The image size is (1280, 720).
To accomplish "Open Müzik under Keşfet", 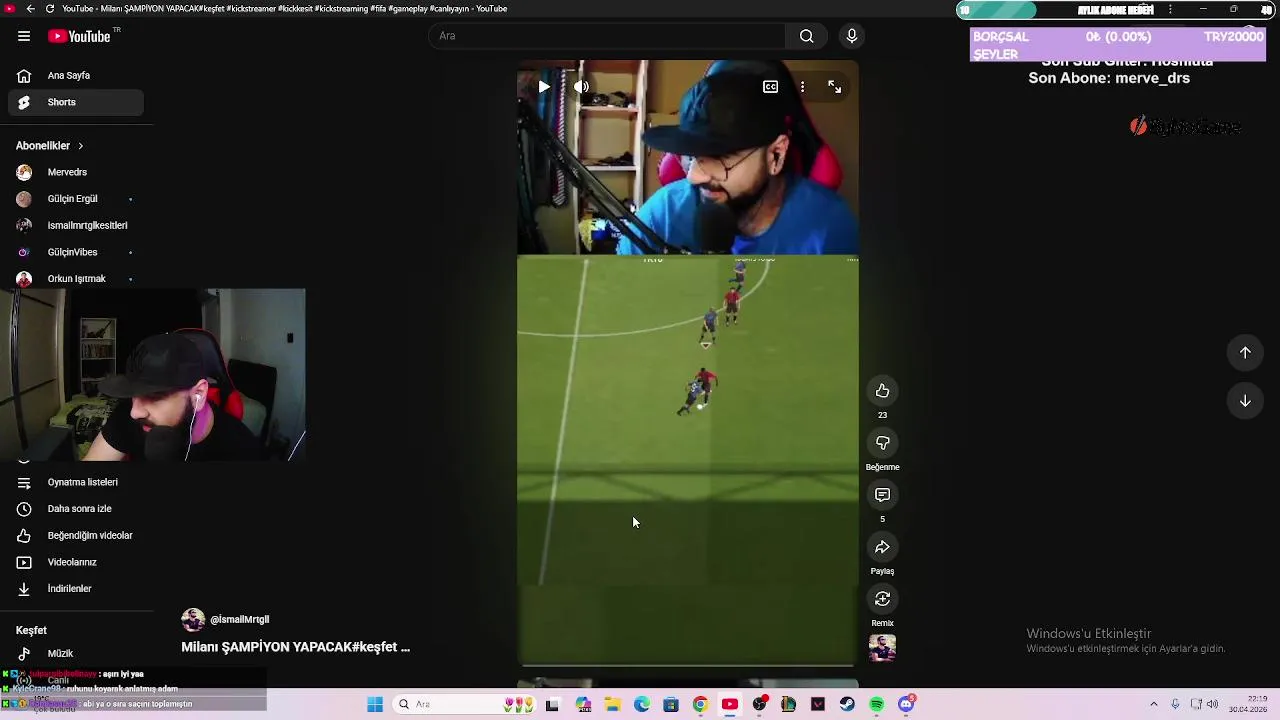I will coord(76,653).
